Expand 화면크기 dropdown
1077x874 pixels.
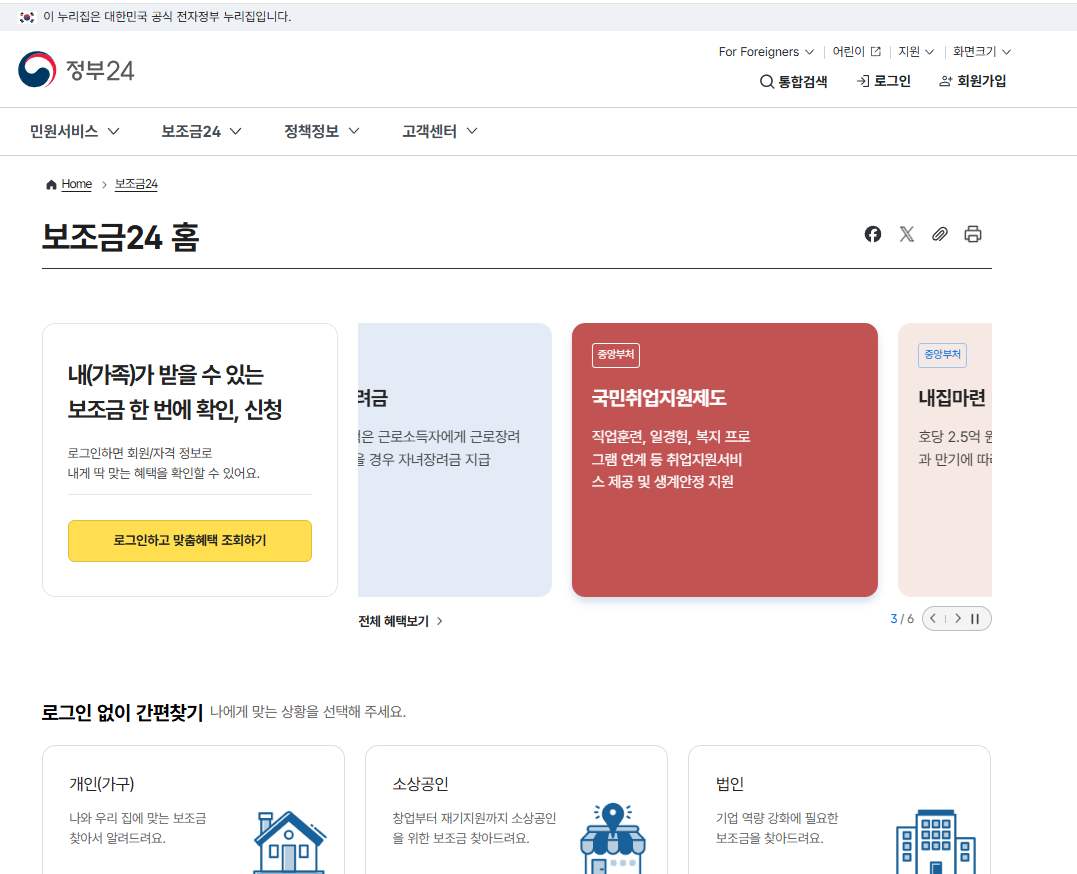coord(982,52)
